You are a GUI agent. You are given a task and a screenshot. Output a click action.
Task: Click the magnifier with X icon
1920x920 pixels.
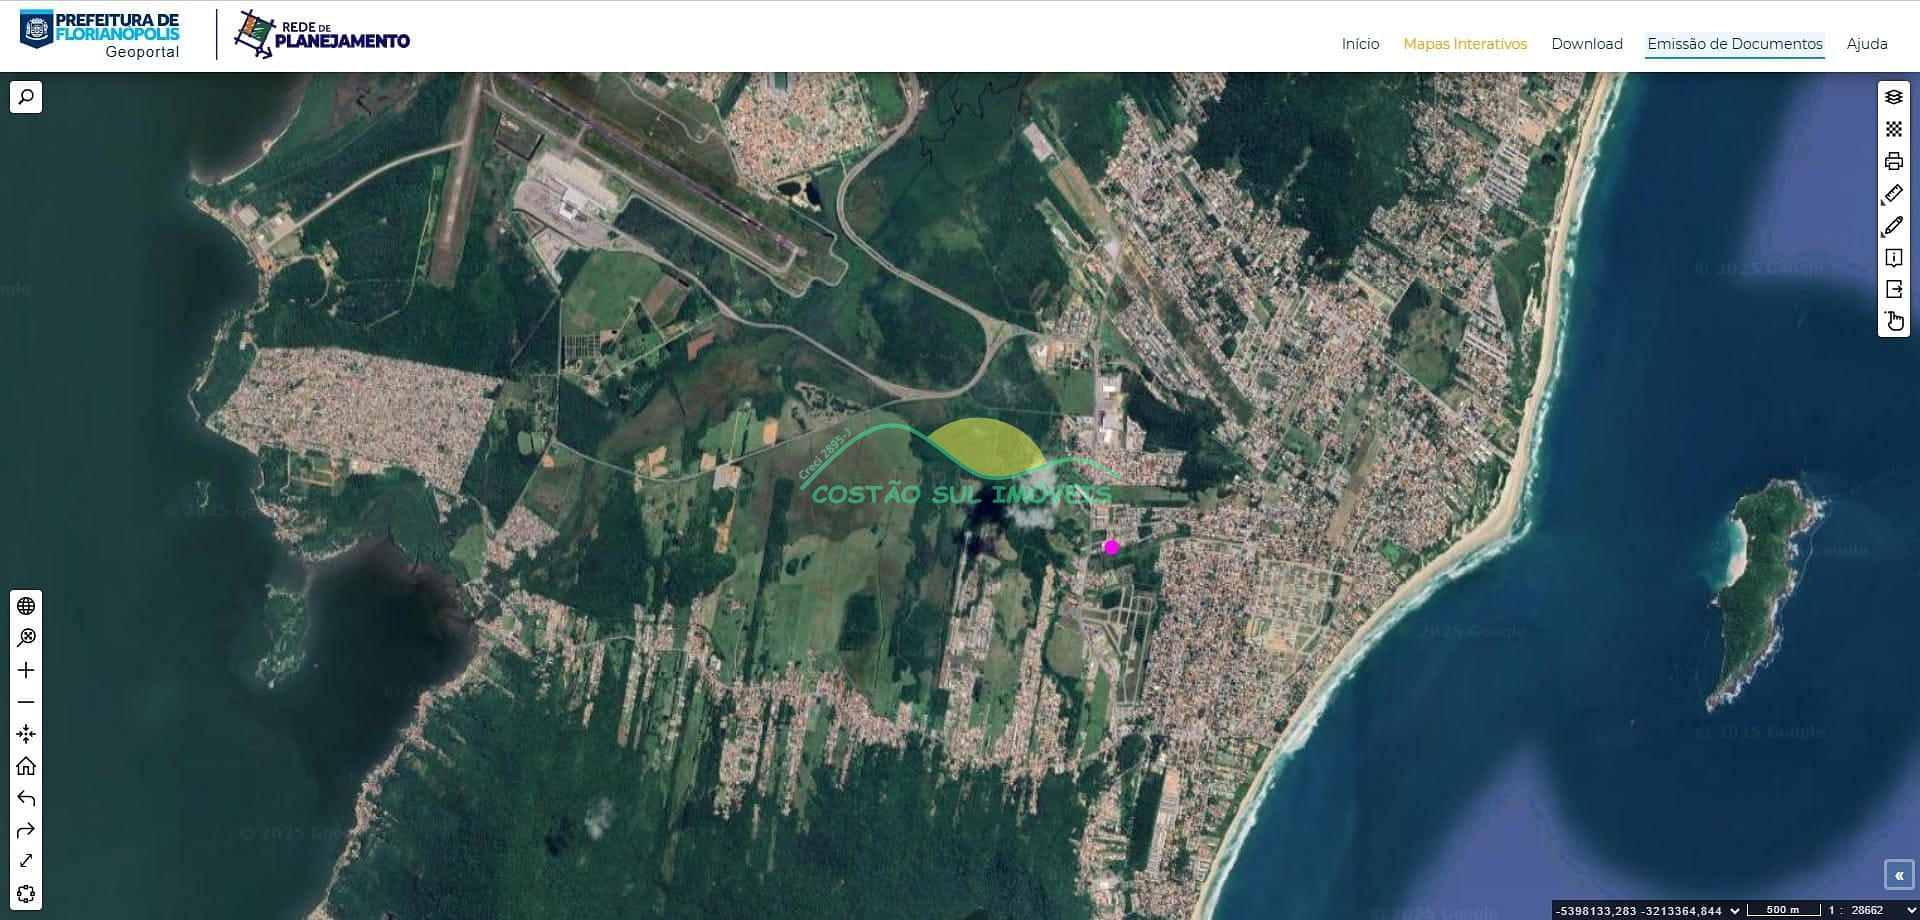(x=26, y=638)
